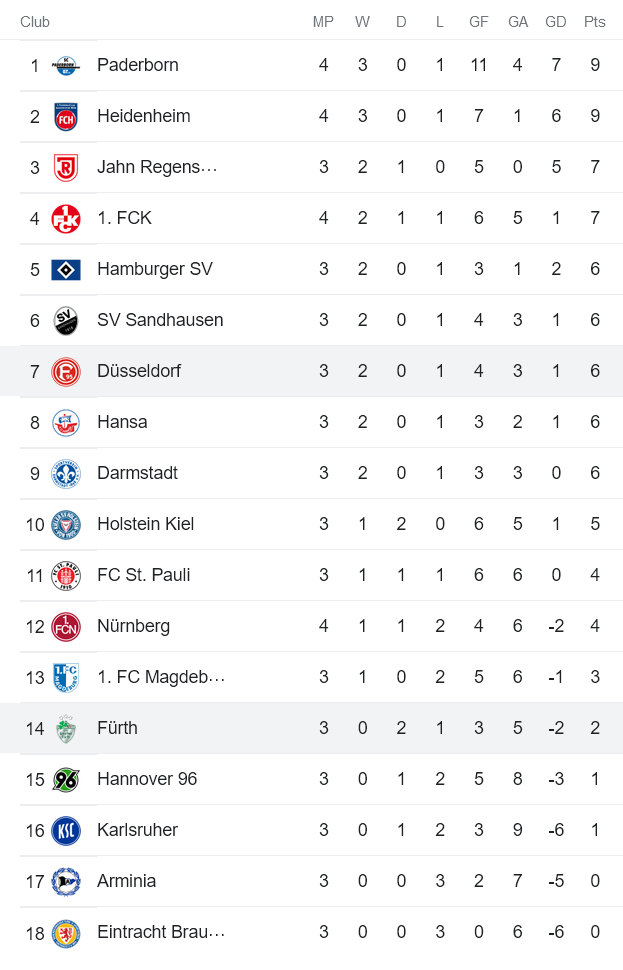This screenshot has height=970, width=623.
Task: Sort standings by the GD column header
Action: point(556,22)
